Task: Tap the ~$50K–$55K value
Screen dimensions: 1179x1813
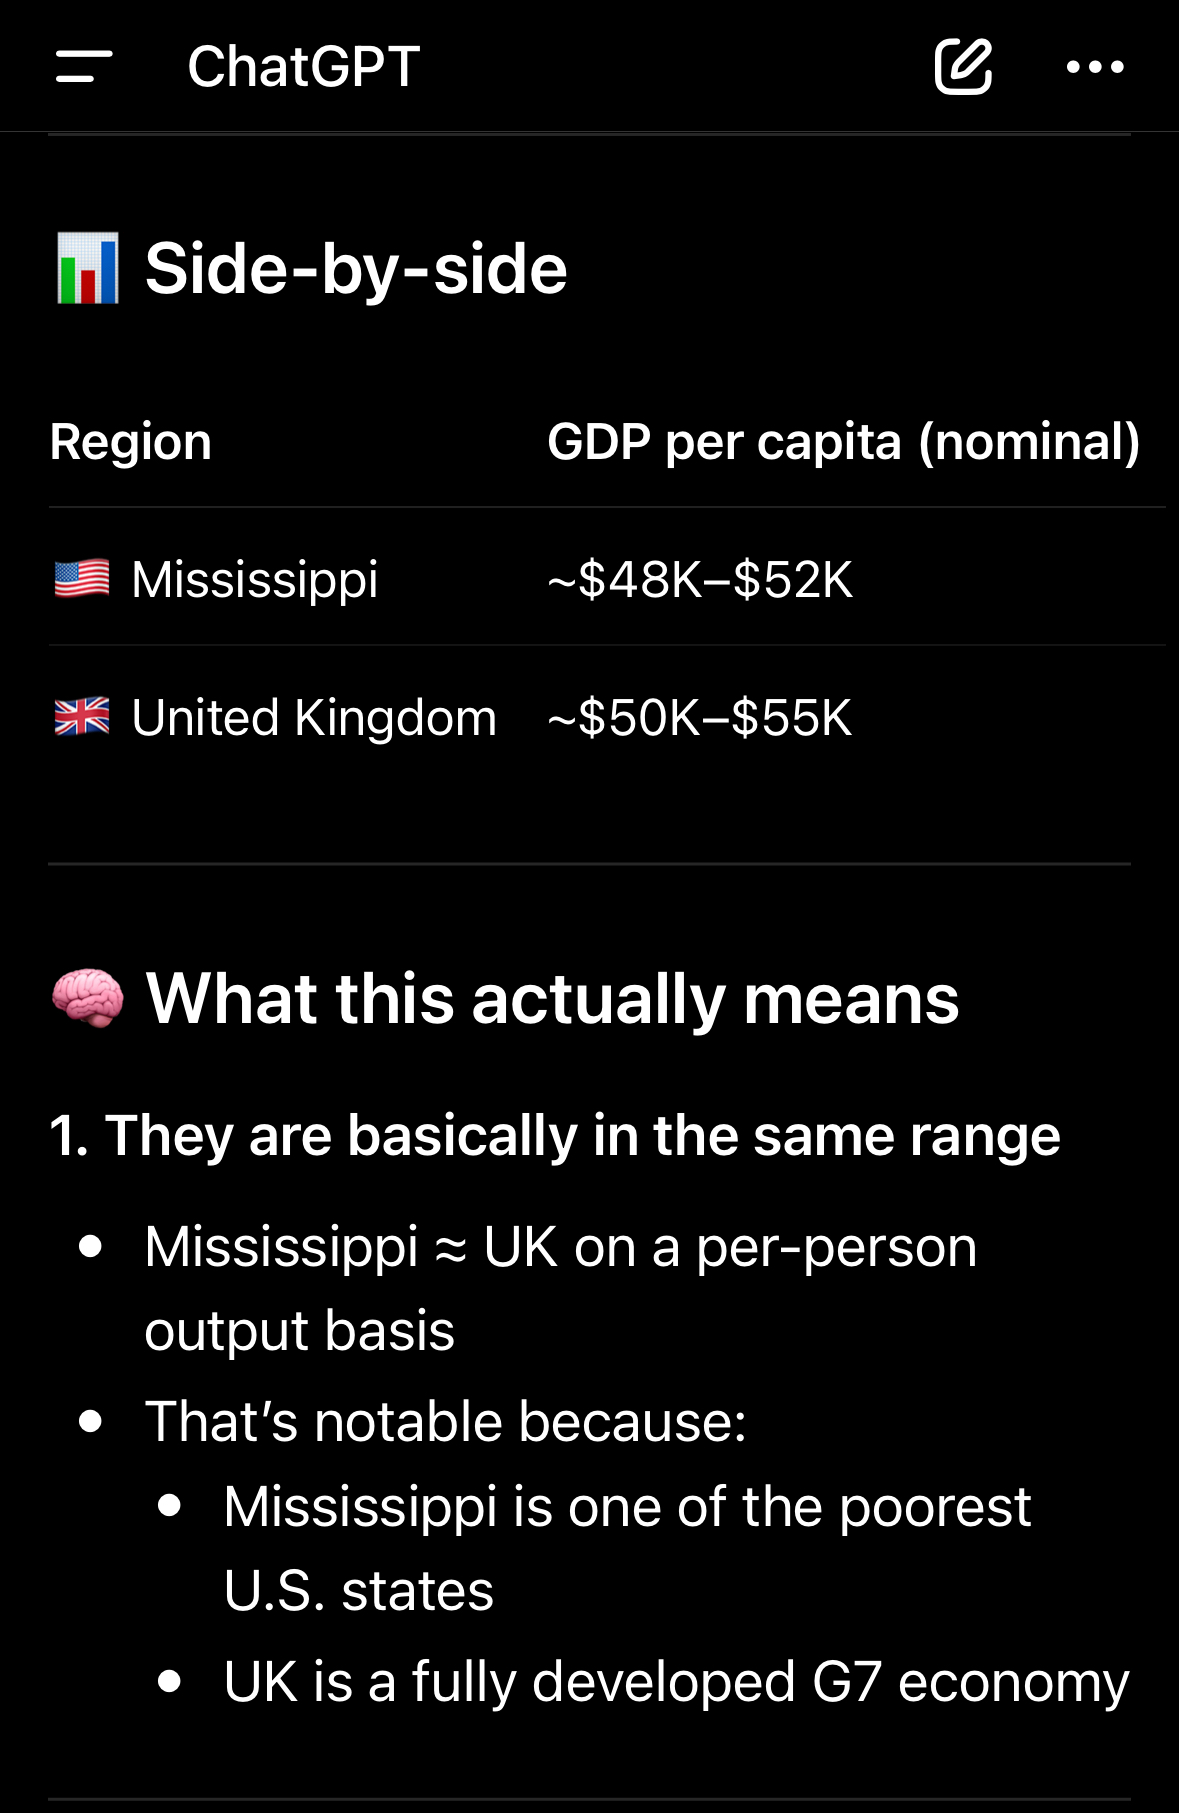Action: point(700,718)
